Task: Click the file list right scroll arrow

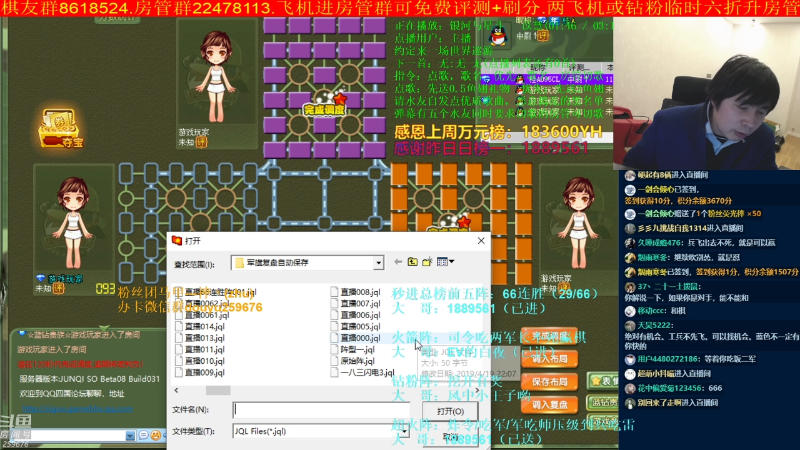Action: point(478,390)
